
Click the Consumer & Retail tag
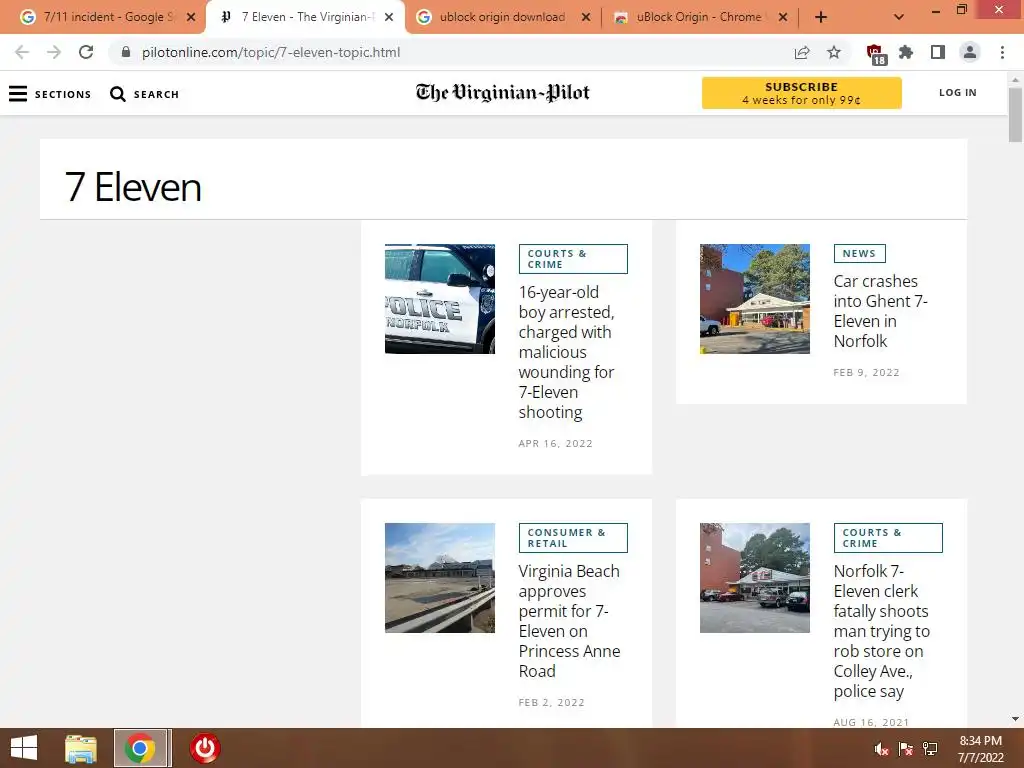pyautogui.click(x=573, y=537)
